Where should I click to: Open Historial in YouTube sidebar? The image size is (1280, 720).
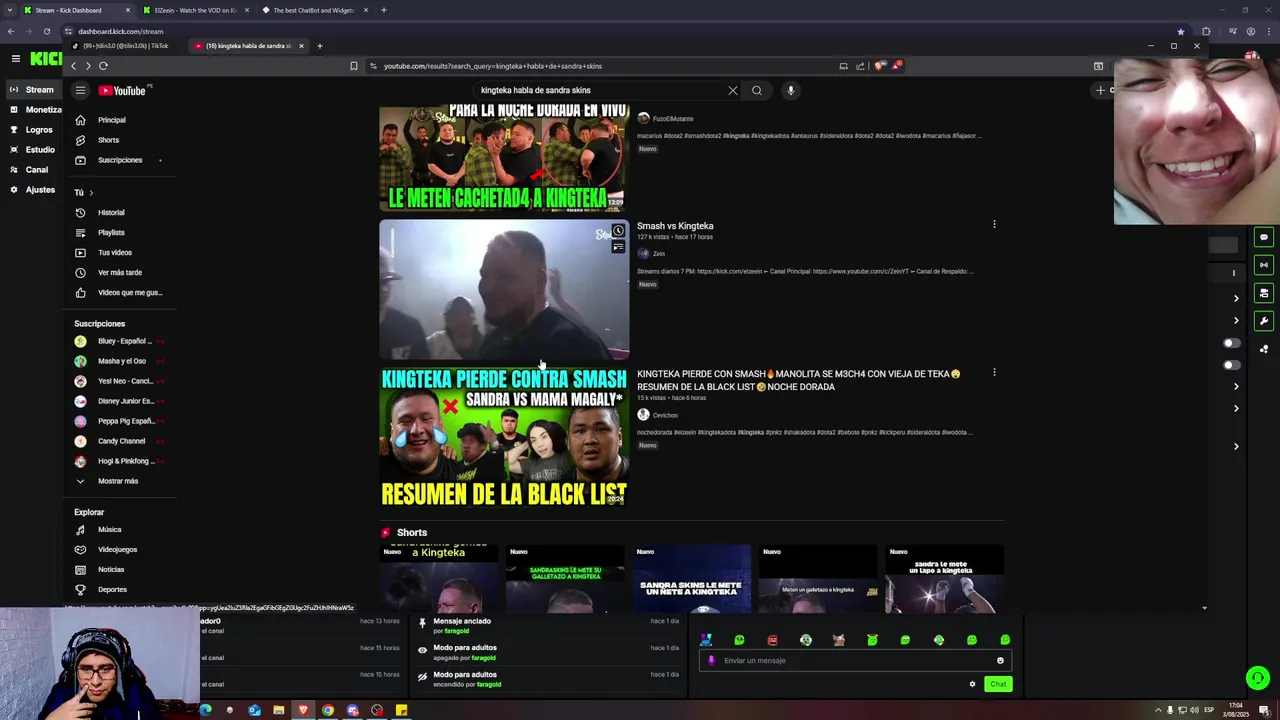111,213
